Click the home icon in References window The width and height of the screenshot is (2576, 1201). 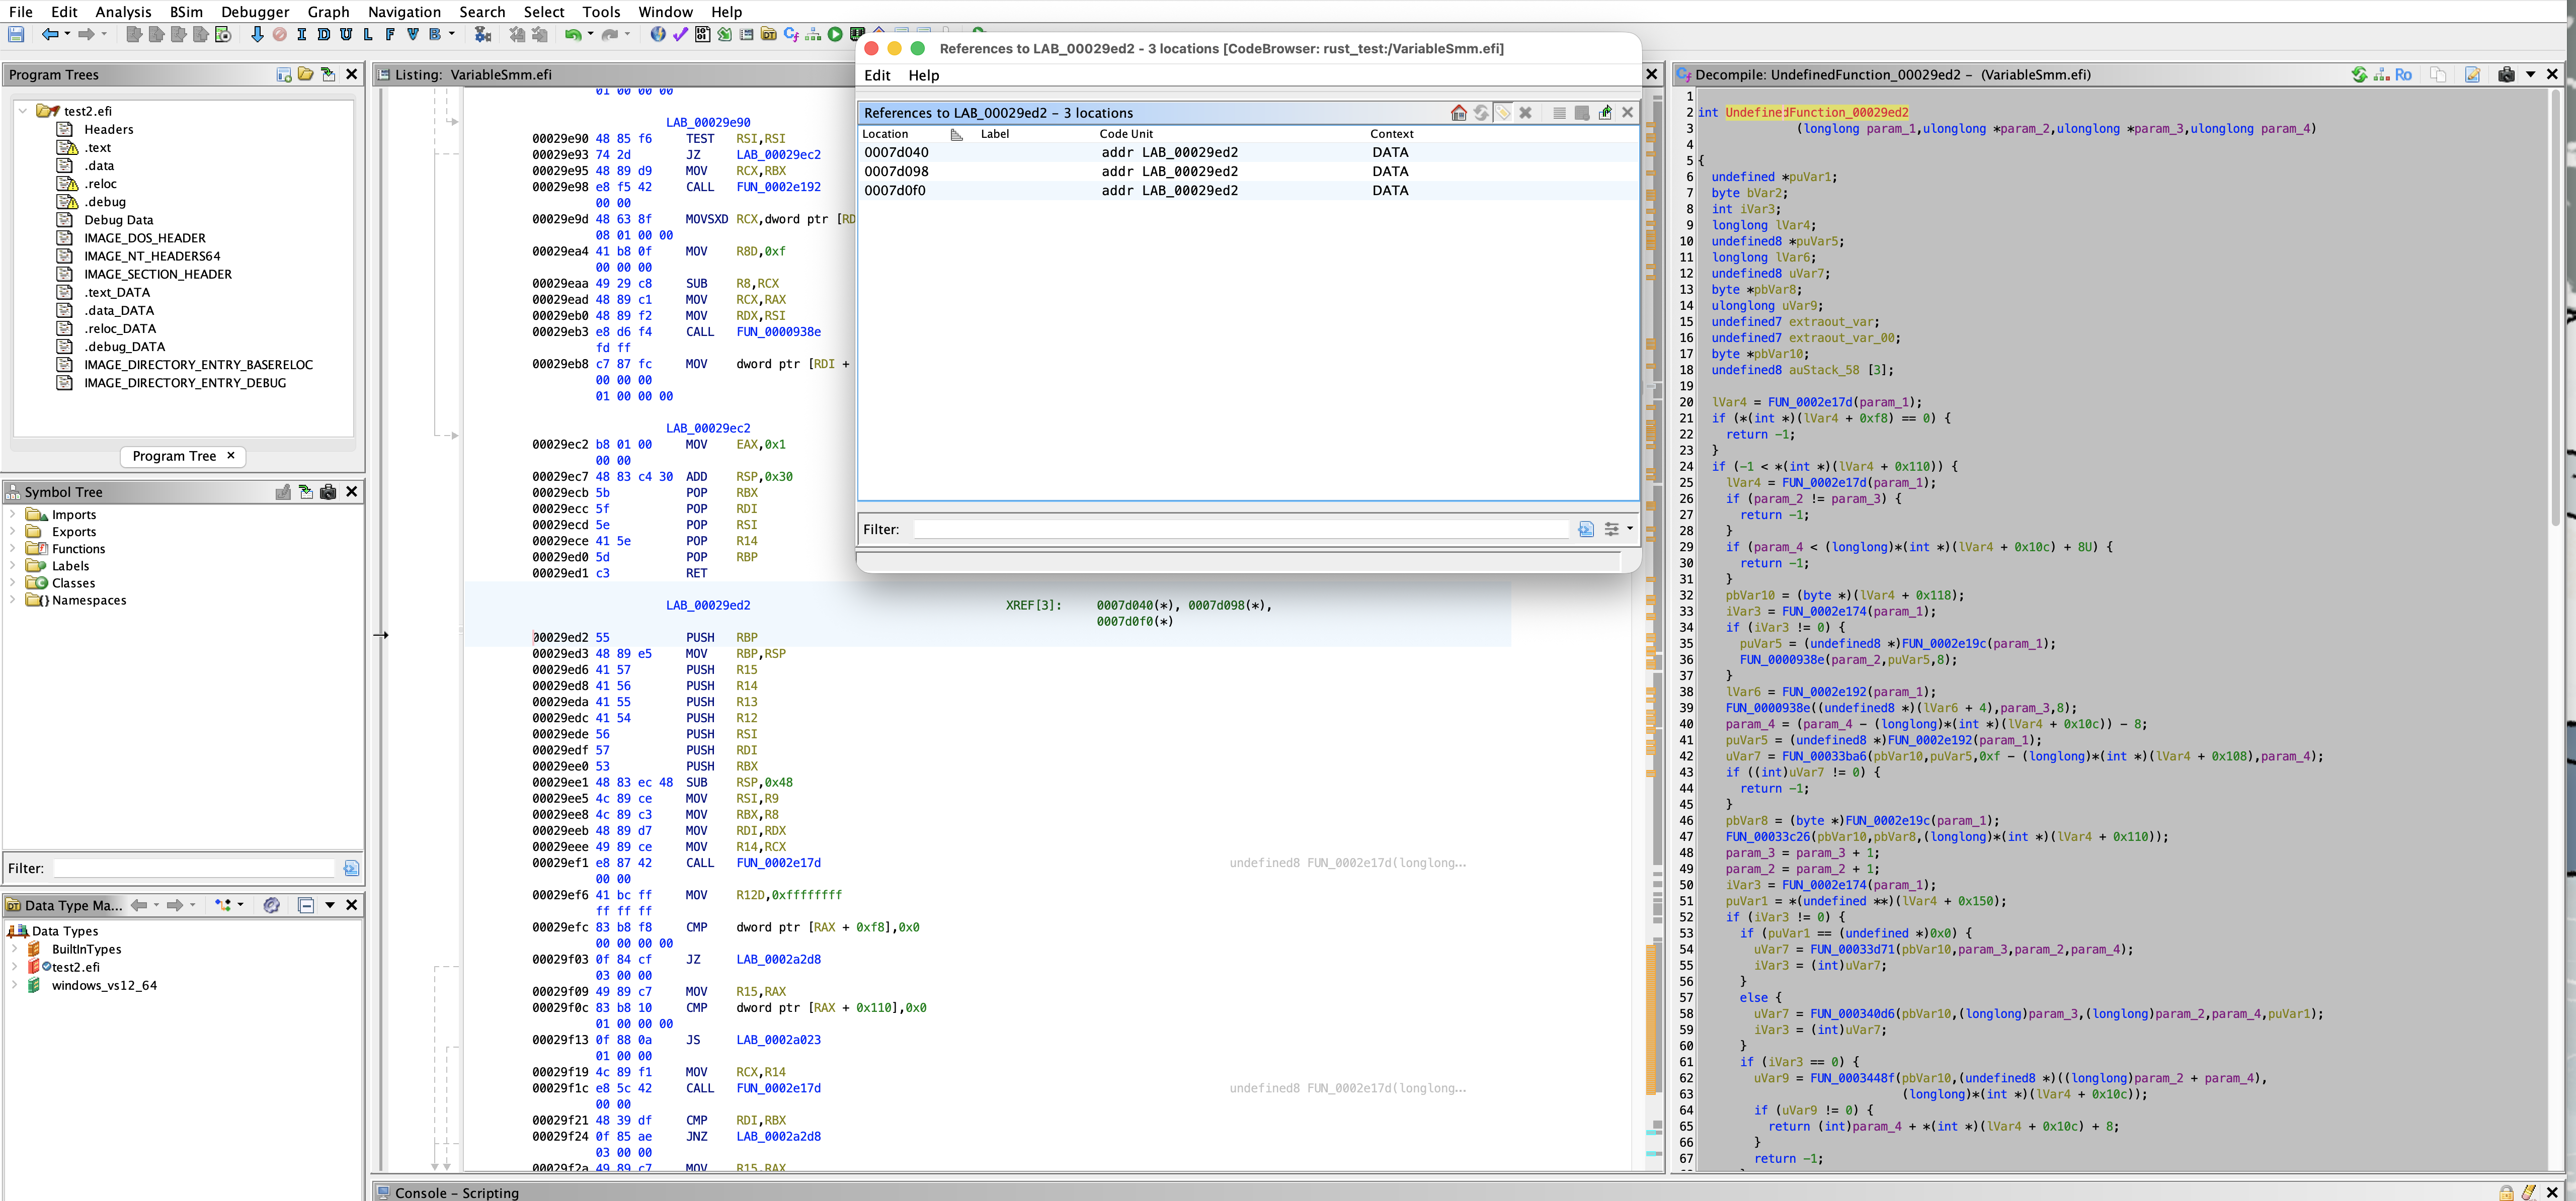pyautogui.click(x=1458, y=113)
